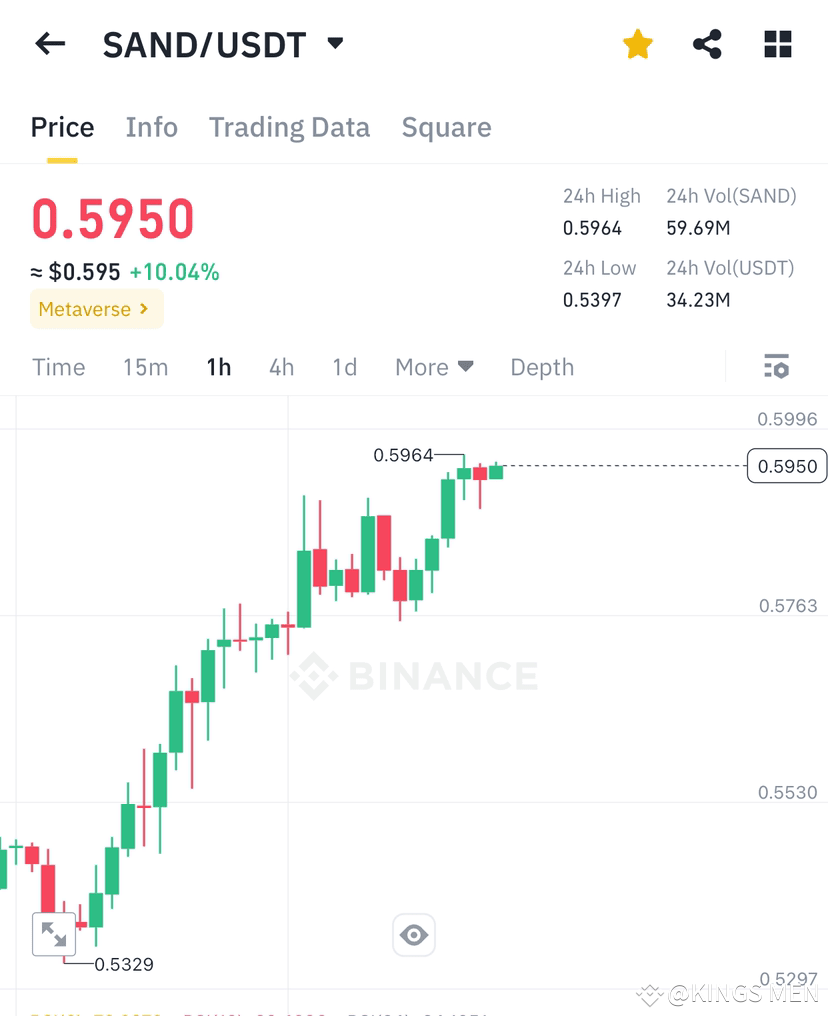
Task: Select the 15m timeframe
Action: pos(145,367)
